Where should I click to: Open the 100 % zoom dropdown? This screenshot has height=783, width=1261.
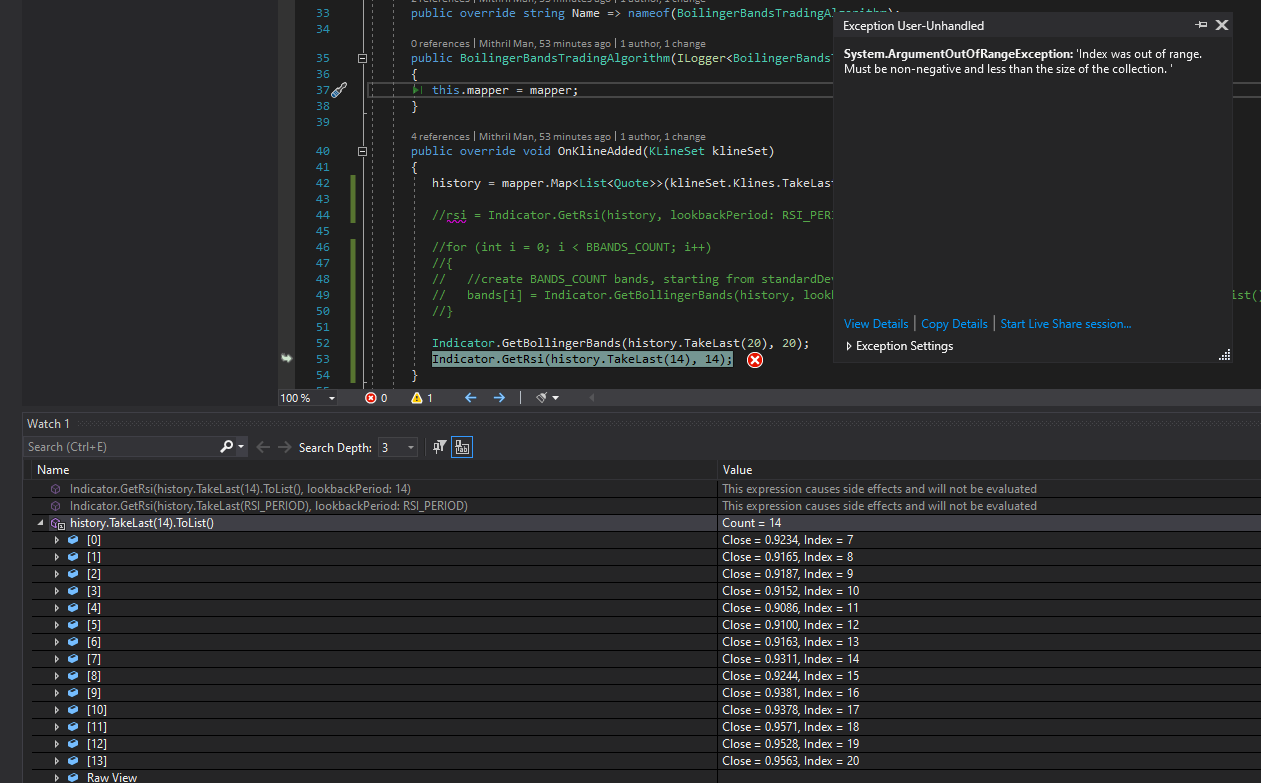332,398
